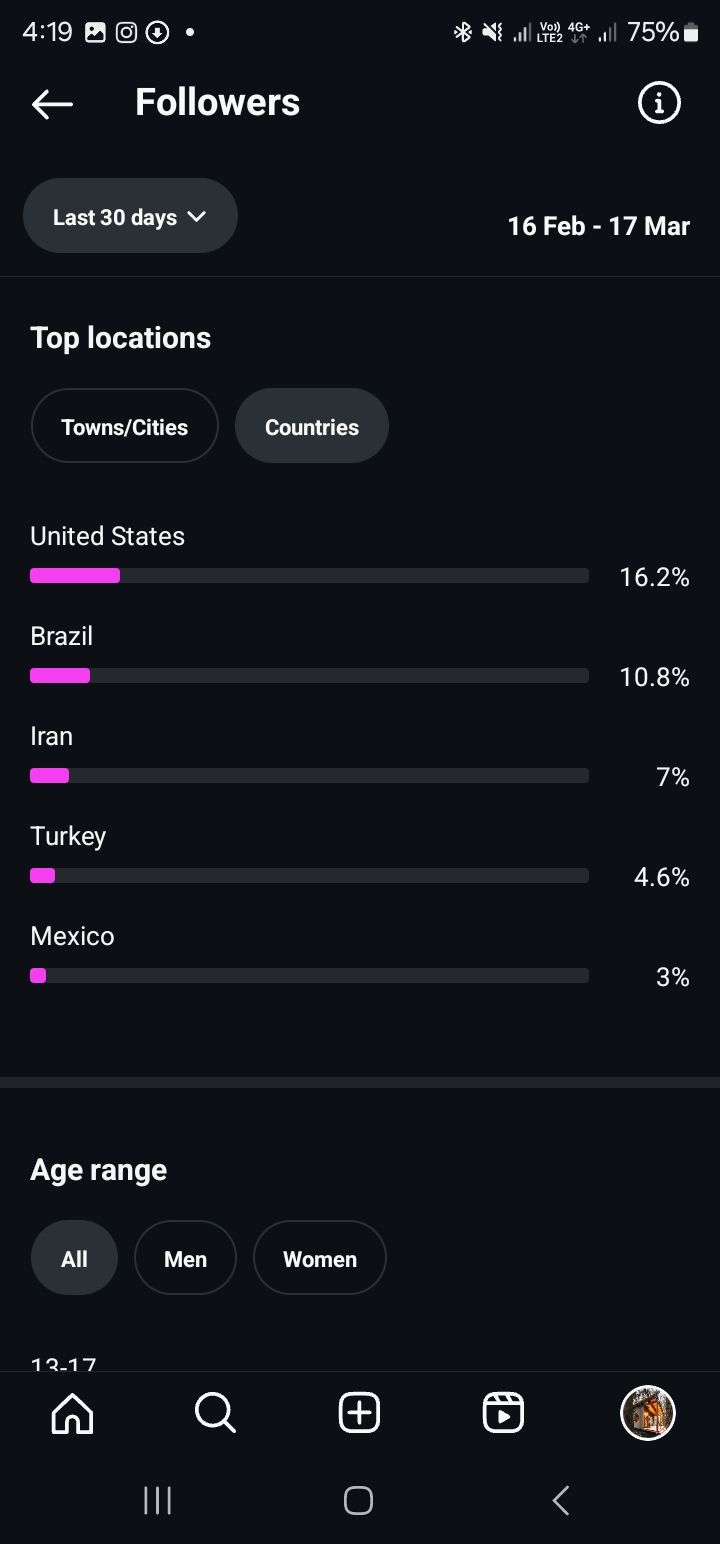Tap the United States percentage bar
The image size is (720, 1544).
pyautogui.click(x=309, y=575)
